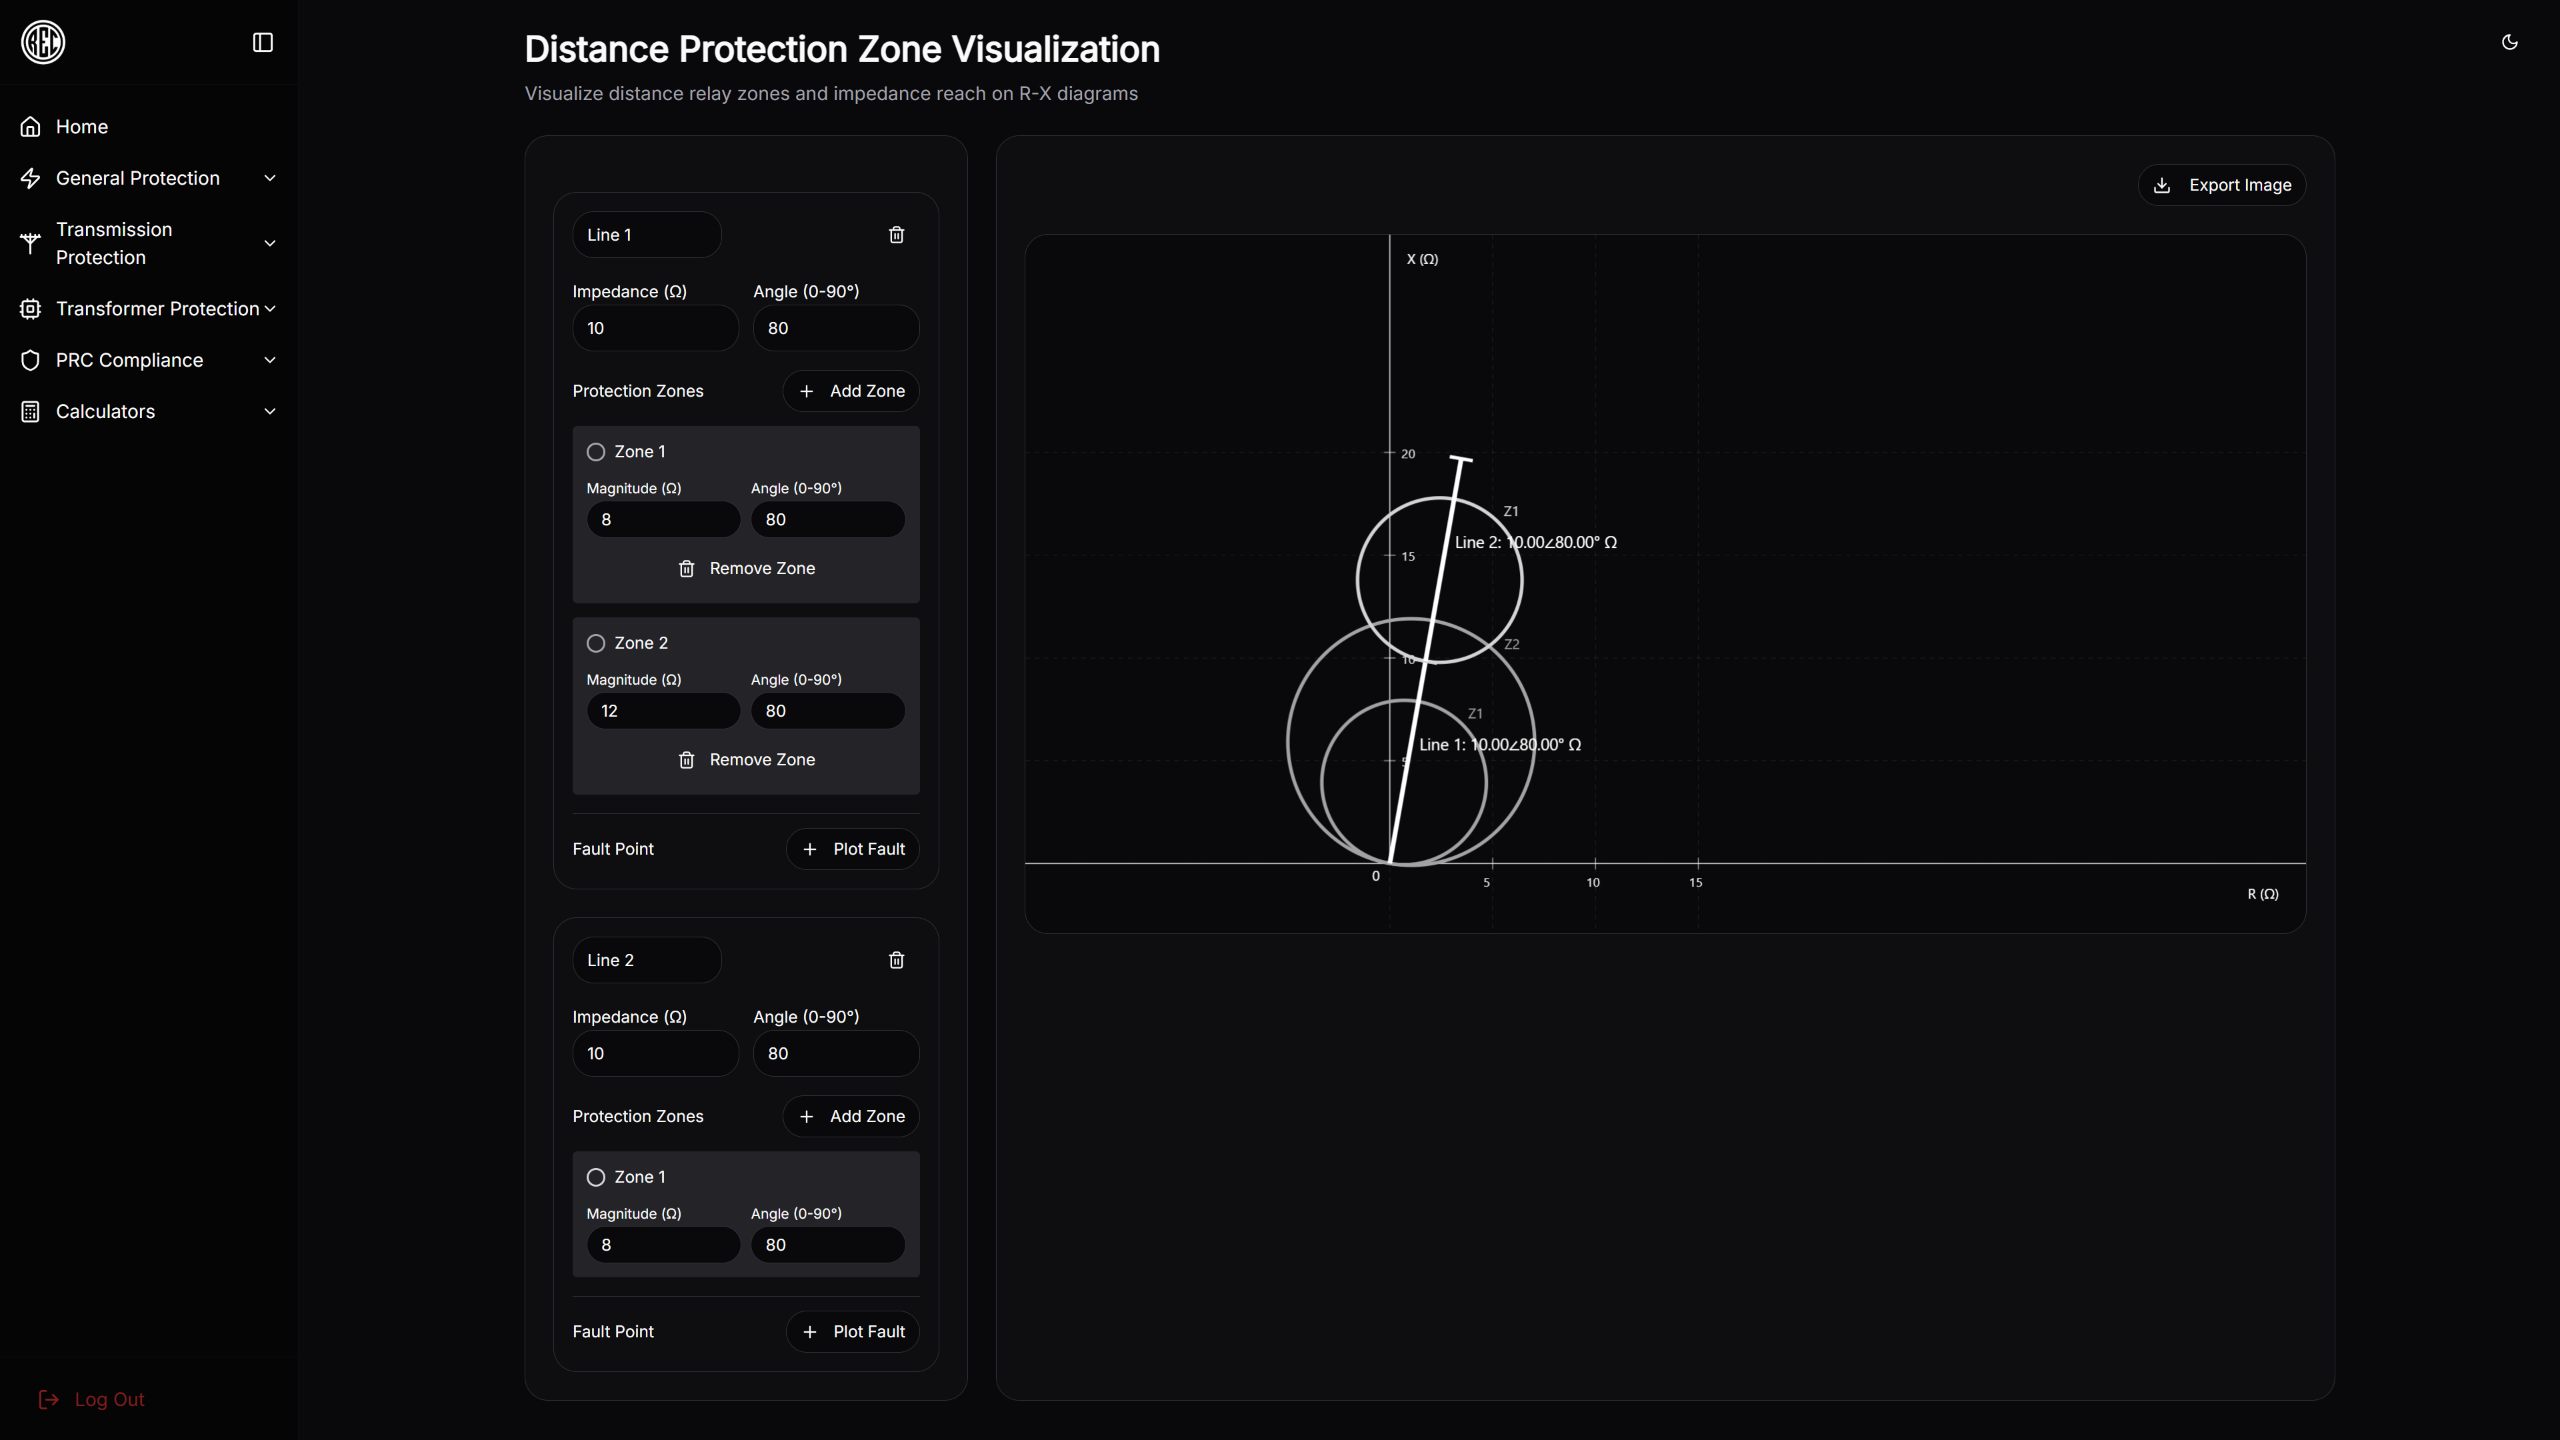This screenshot has height=1440, width=2560.
Task: Select Line 1 Zone 1 circle toggle
Action: (x=596, y=452)
